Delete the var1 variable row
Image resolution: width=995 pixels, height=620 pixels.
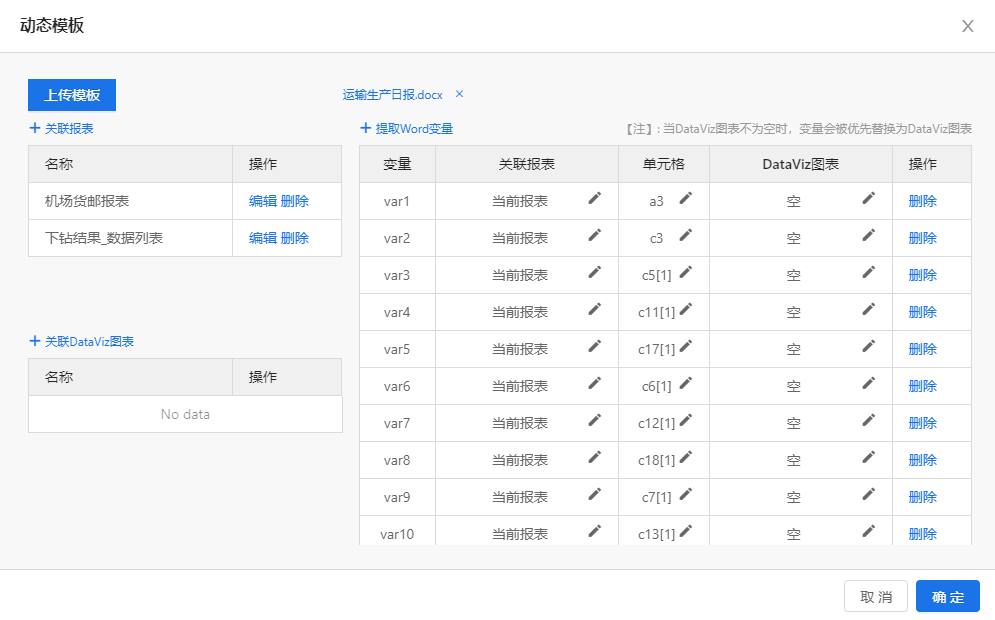(x=923, y=201)
